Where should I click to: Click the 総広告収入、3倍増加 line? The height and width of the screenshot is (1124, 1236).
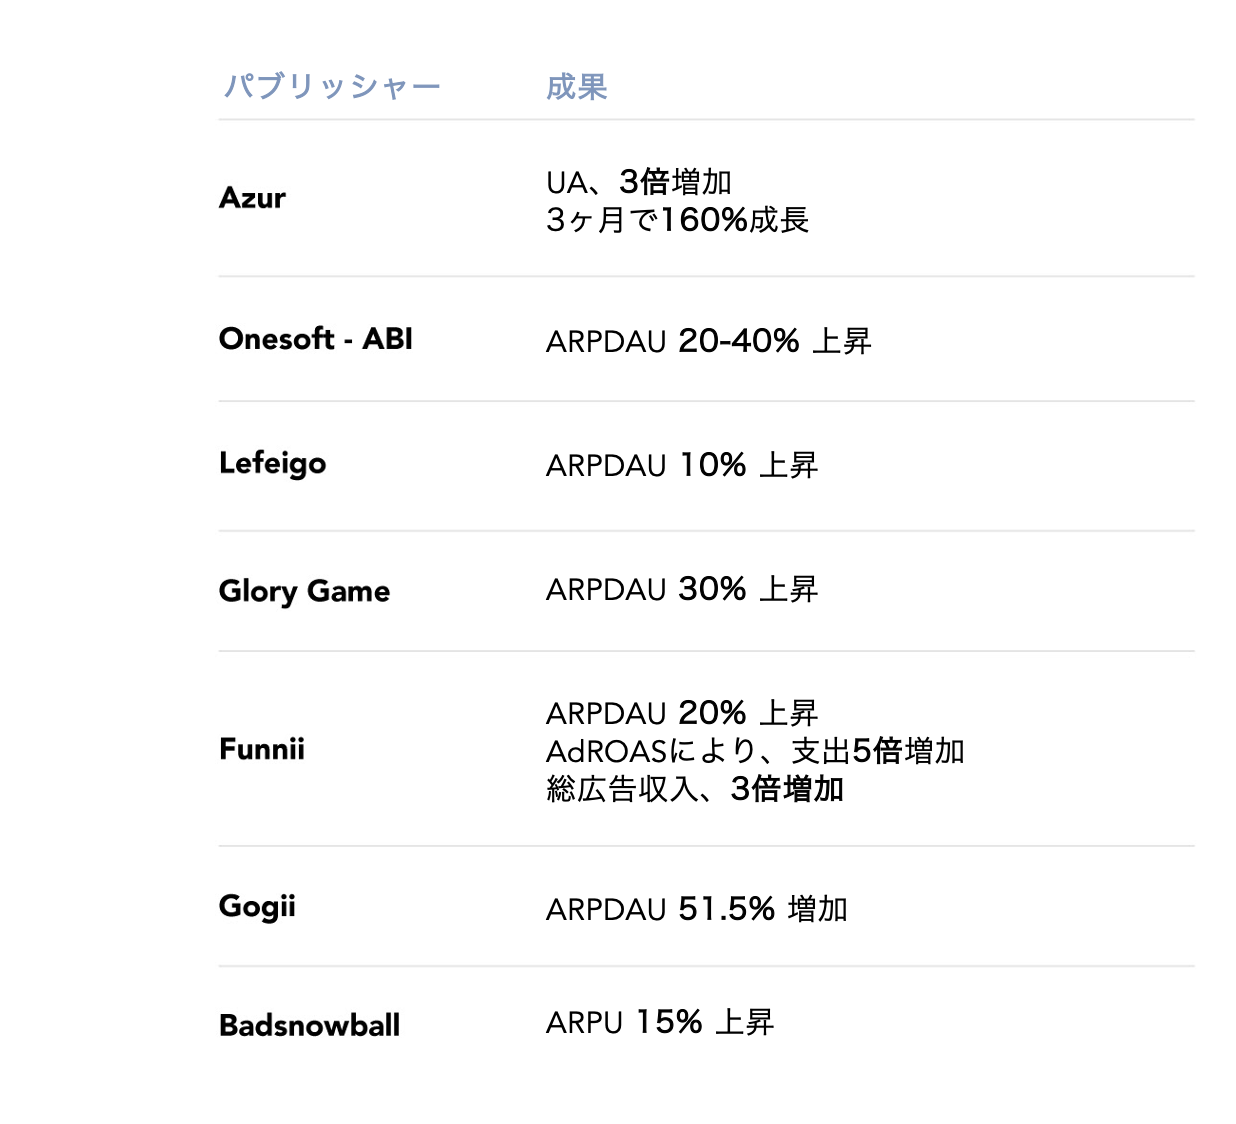pos(694,789)
